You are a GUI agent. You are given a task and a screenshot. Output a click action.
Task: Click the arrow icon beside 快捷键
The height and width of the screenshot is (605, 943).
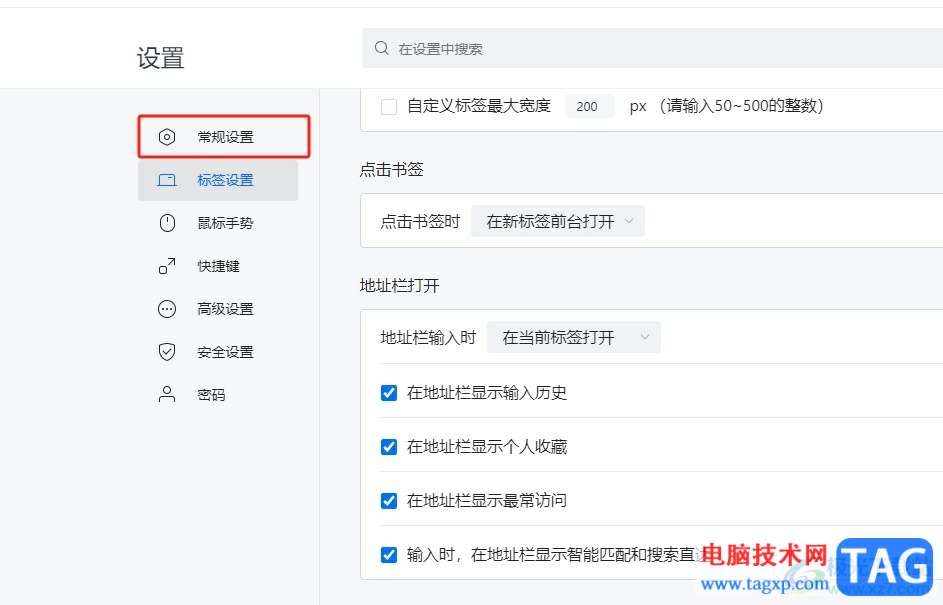167,266
